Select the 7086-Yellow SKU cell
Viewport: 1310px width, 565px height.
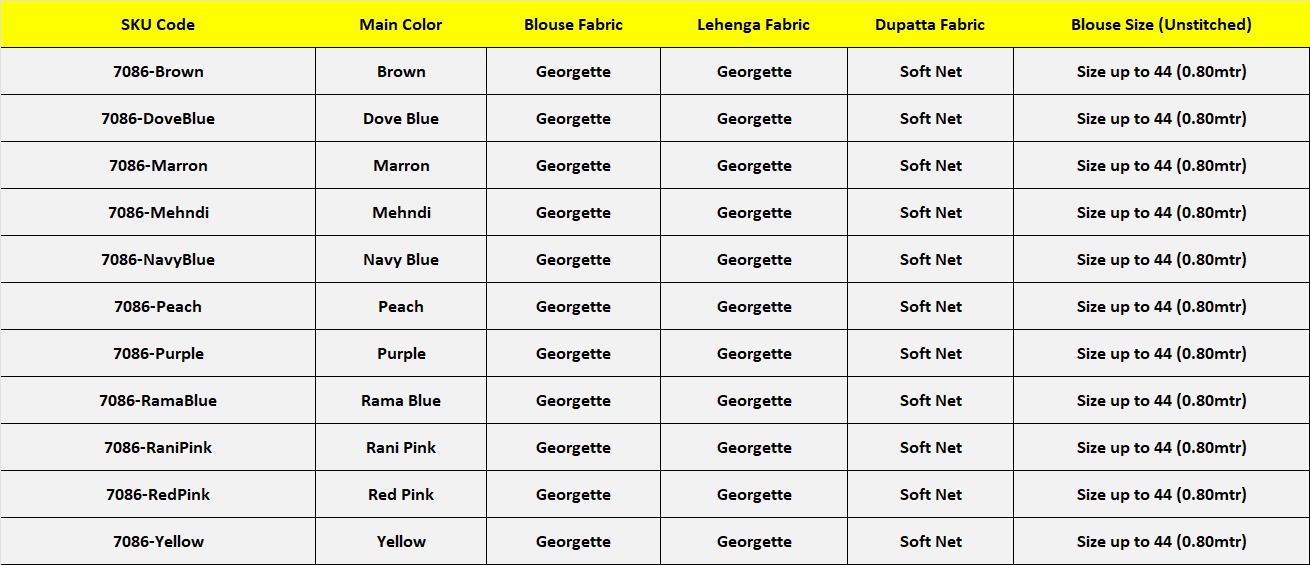coord(158,541)
